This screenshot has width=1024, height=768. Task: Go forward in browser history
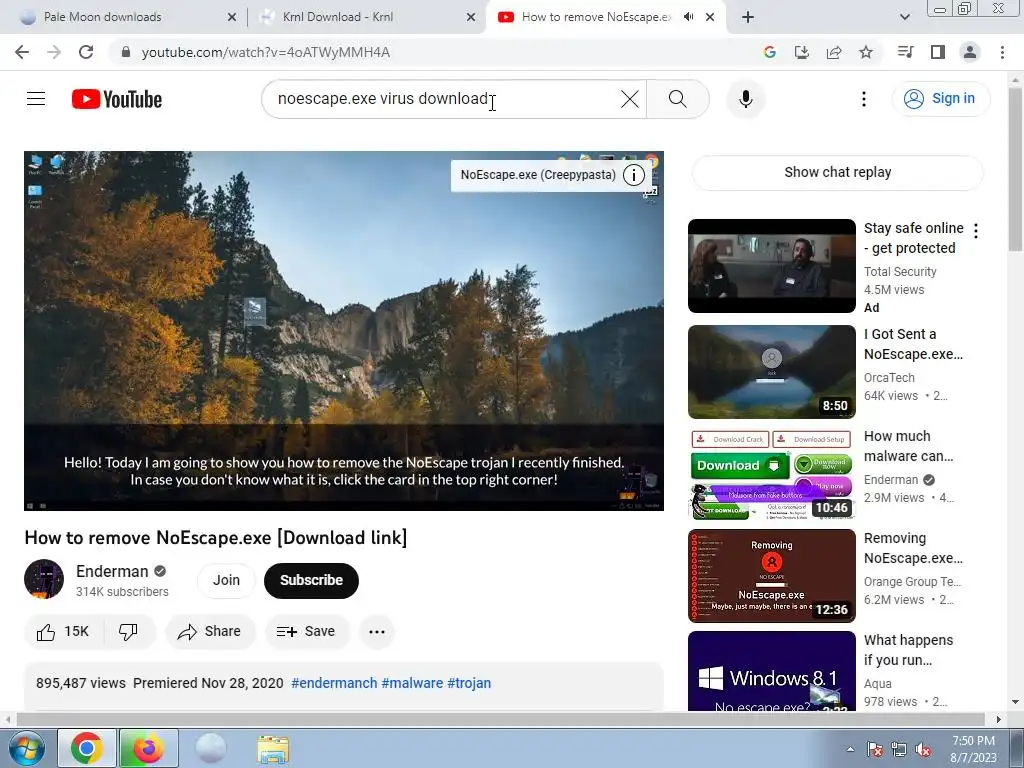tap(54, 52)
